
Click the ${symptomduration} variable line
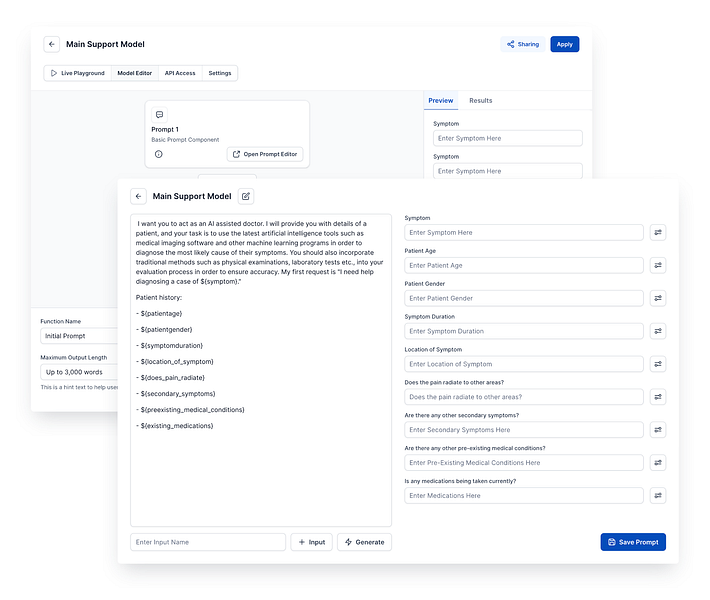tap(169, 346)
